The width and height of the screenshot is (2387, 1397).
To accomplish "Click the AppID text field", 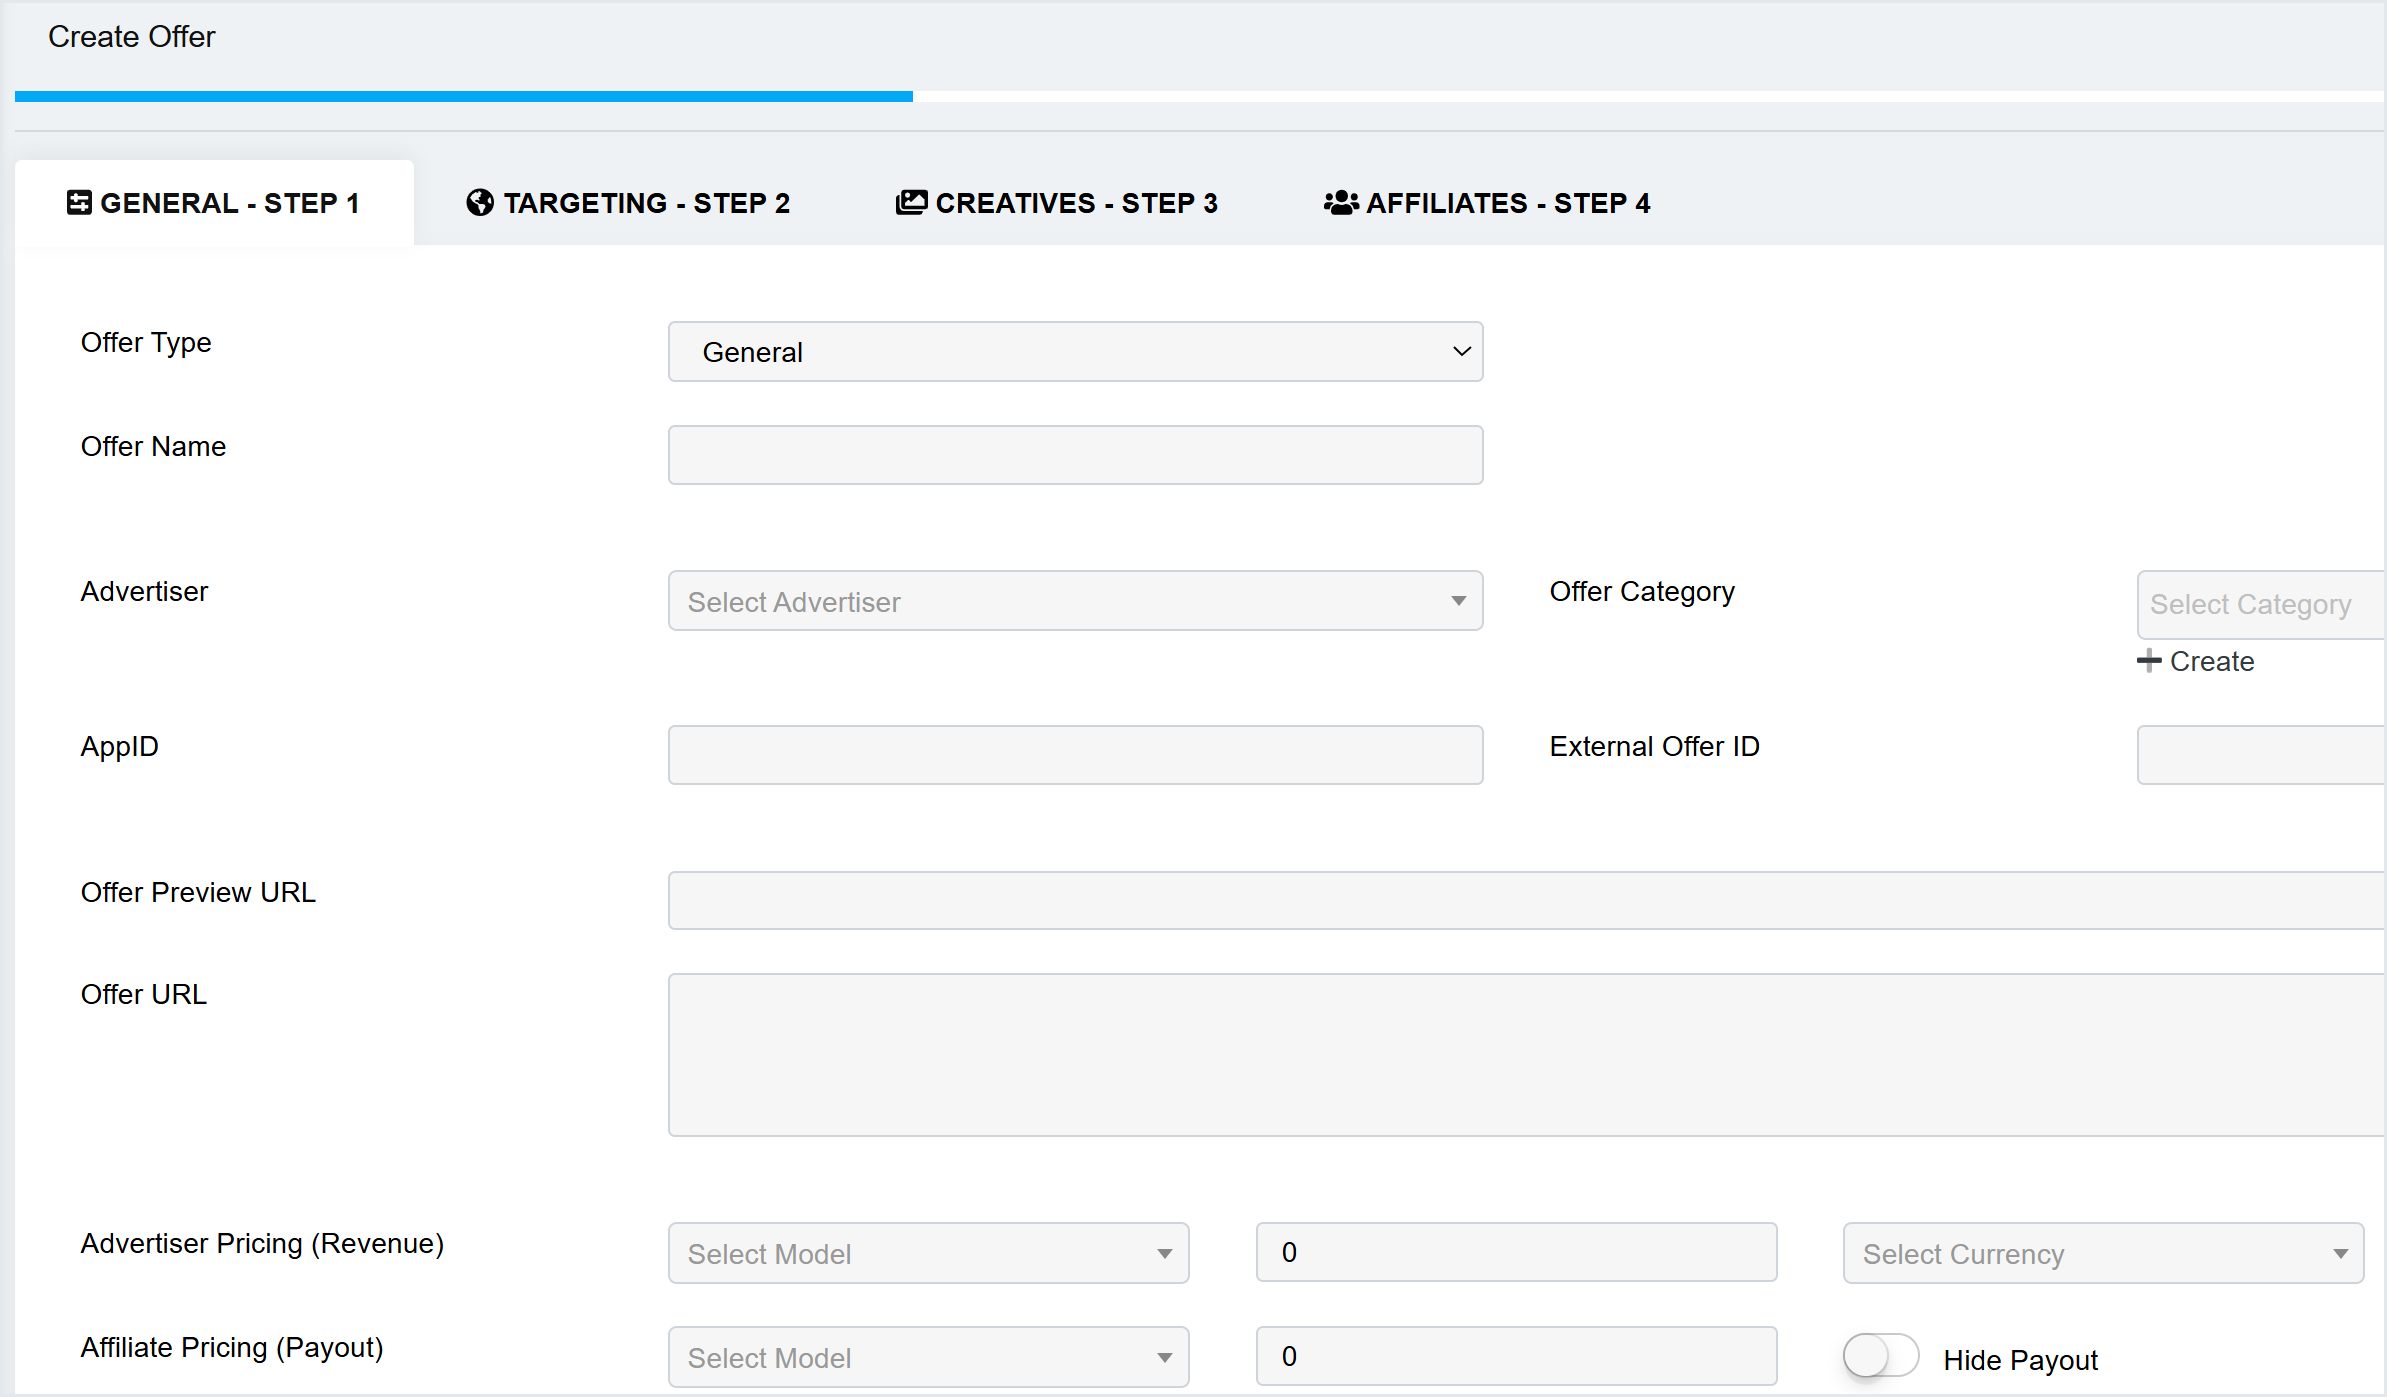I will click(1075, 756).
